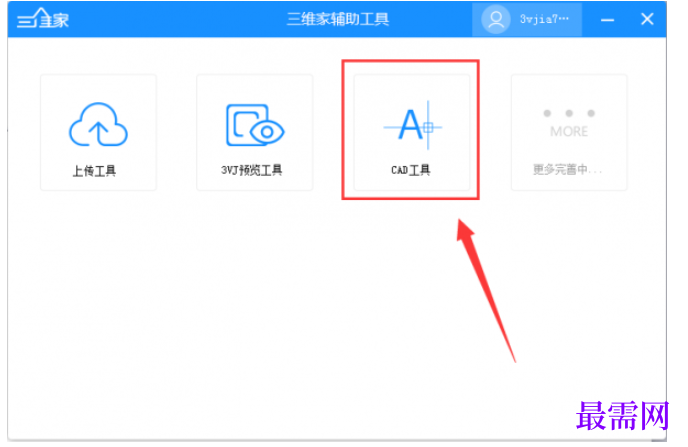Screen dimensions: 688x447
Task: Minimize the 三维家辅助工具 window
Action: [607, 20]
